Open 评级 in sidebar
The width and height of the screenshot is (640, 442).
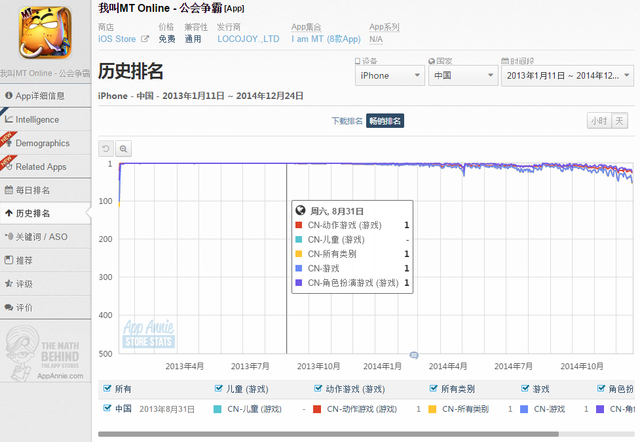[x=45, y=284]
